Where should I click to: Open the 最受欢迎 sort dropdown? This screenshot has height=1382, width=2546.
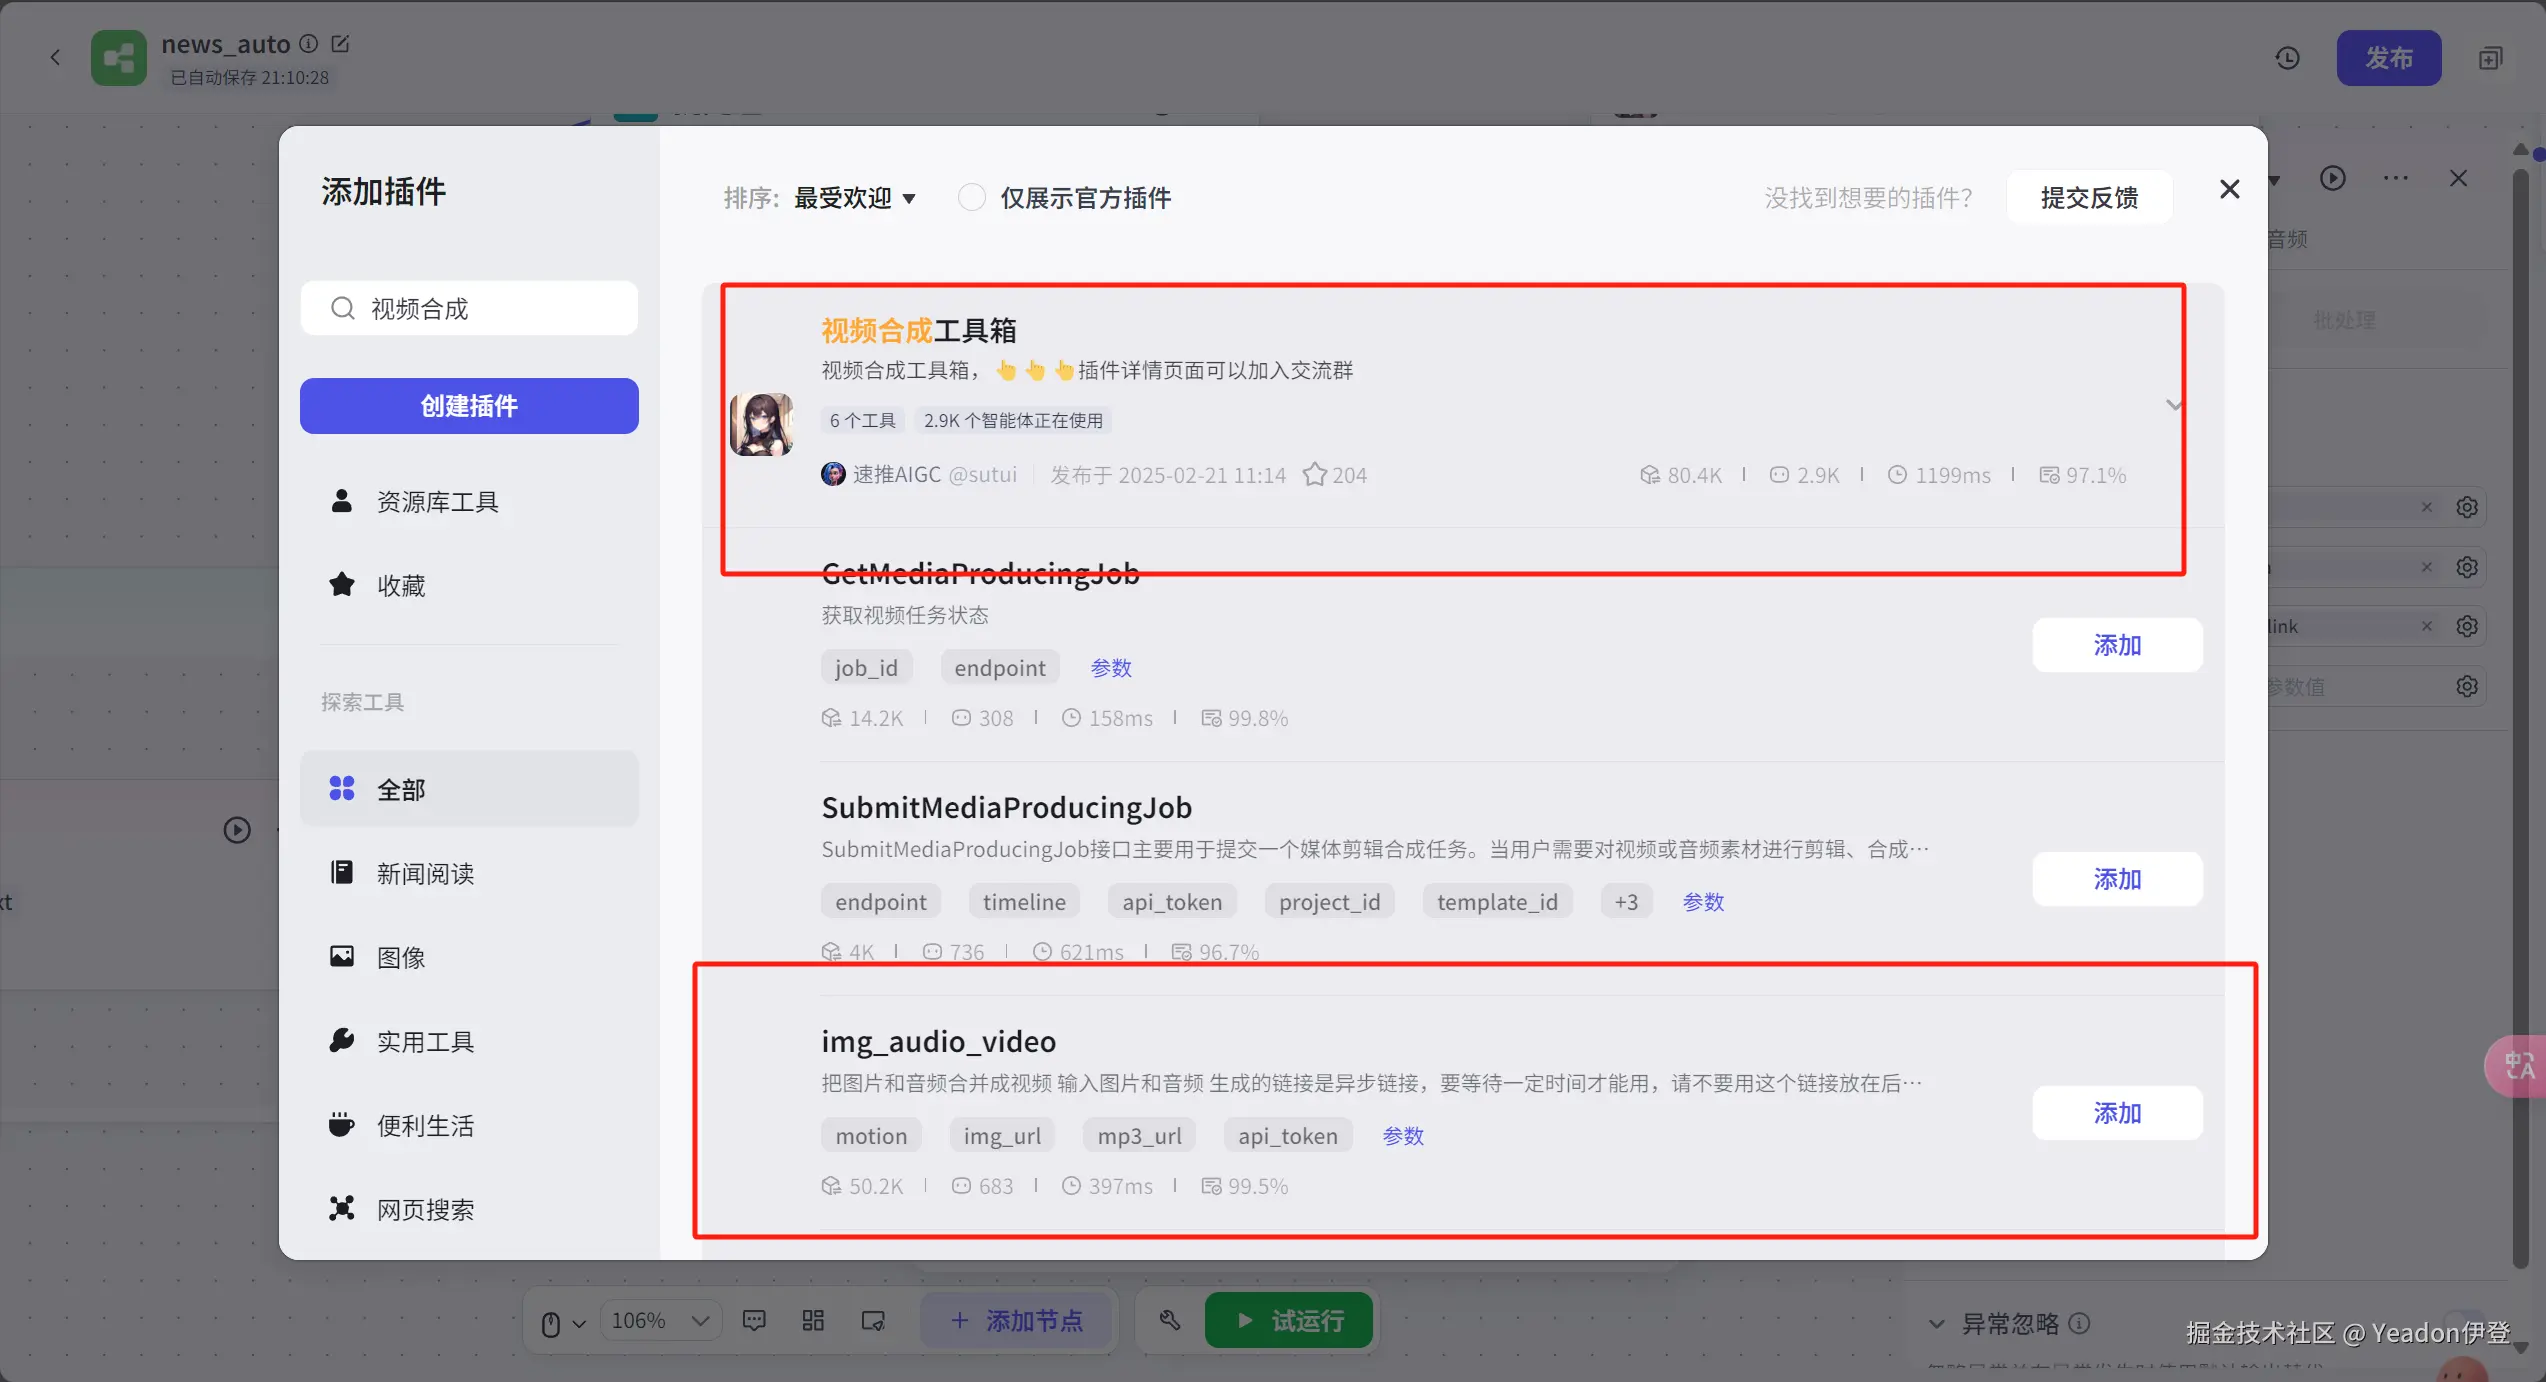855,198
